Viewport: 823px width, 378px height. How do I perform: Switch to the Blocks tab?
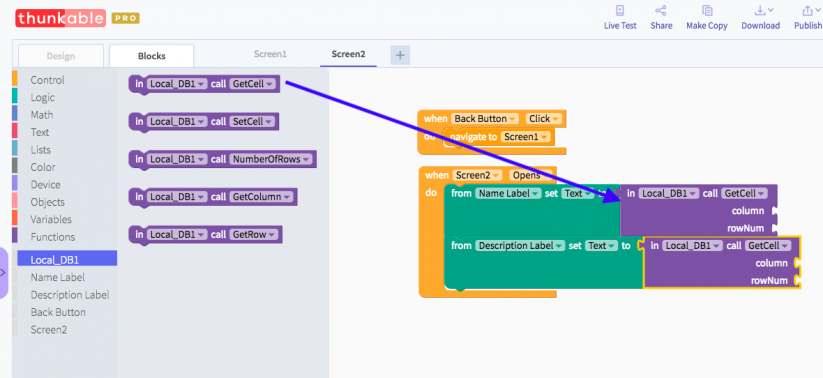coord(152,56)
